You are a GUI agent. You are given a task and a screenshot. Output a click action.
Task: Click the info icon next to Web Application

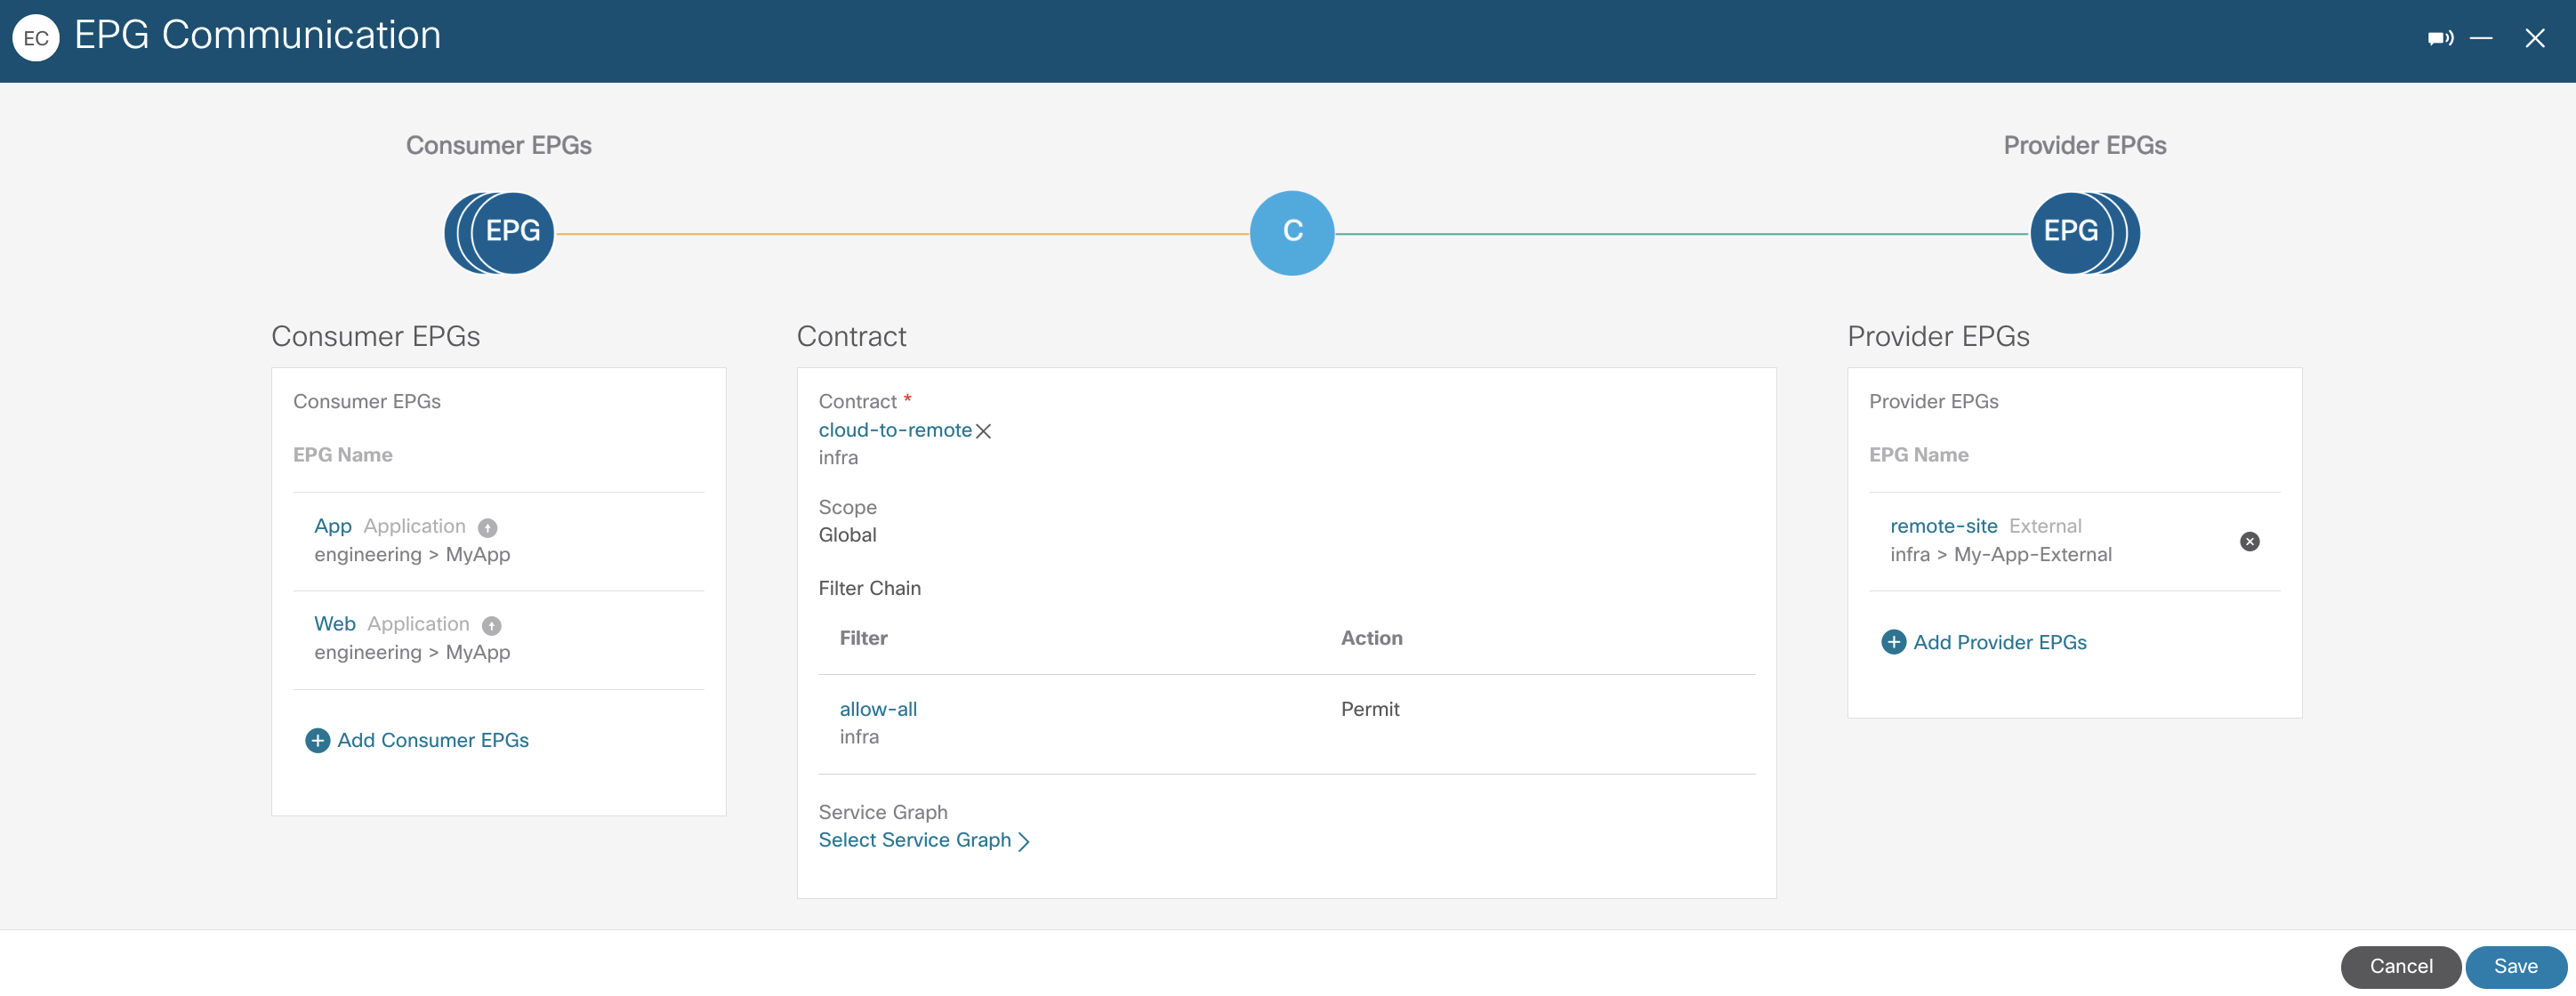point(491,626)
